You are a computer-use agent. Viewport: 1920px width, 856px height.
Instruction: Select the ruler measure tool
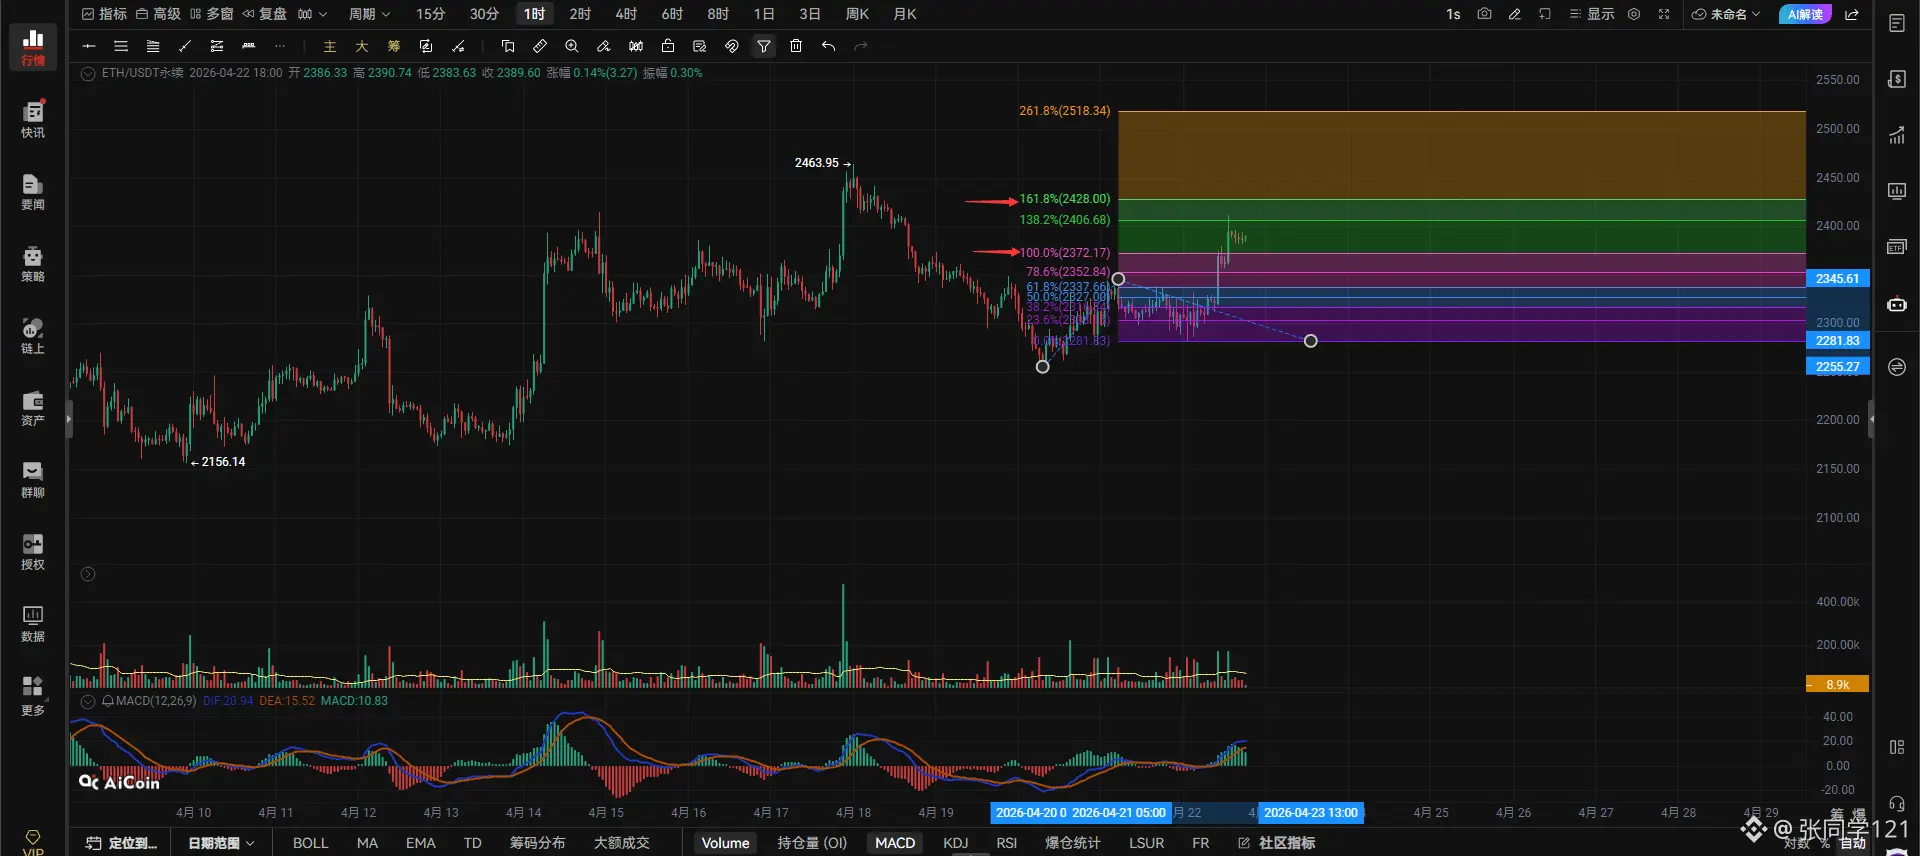[x=540, y=46]
